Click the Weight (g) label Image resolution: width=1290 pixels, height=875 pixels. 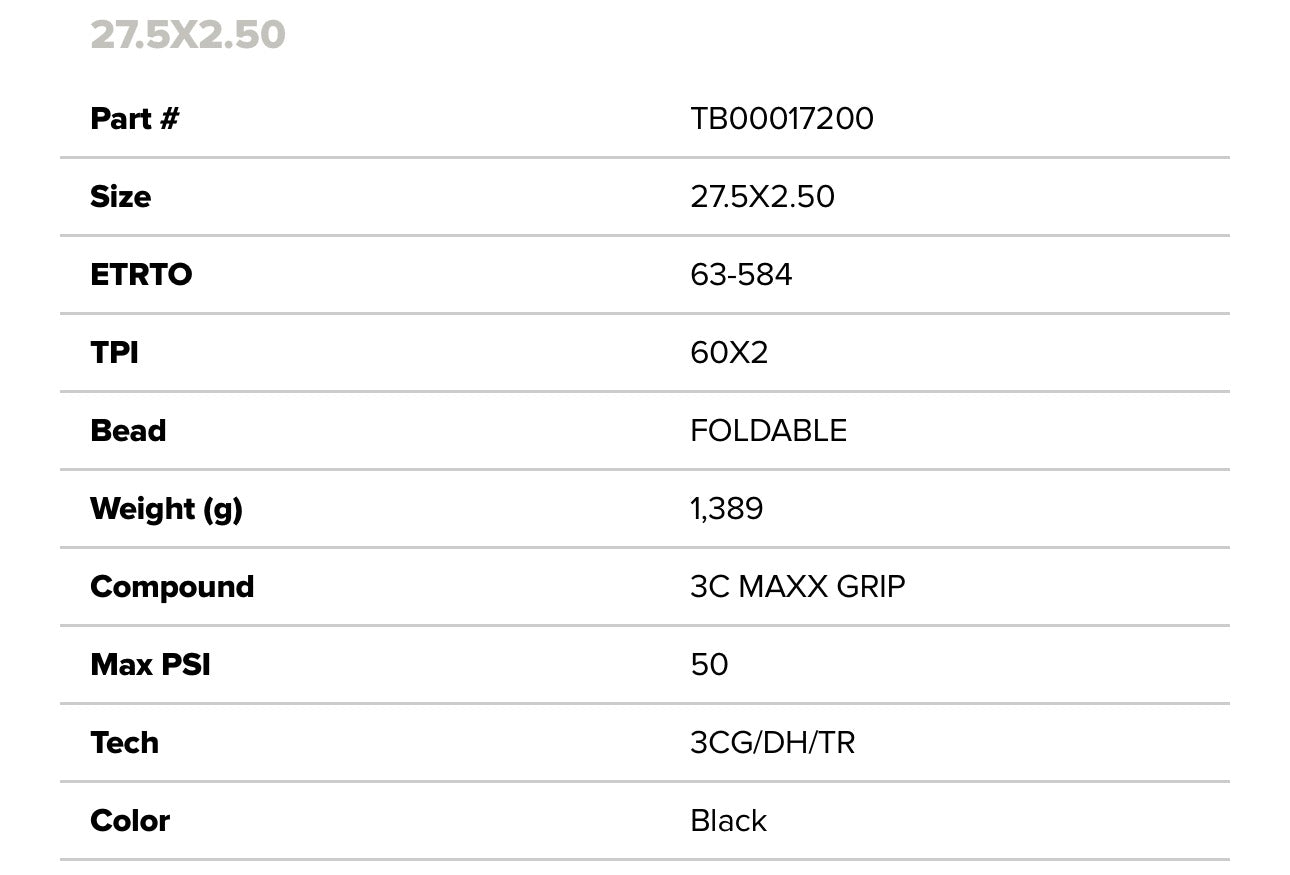[166, 509]
